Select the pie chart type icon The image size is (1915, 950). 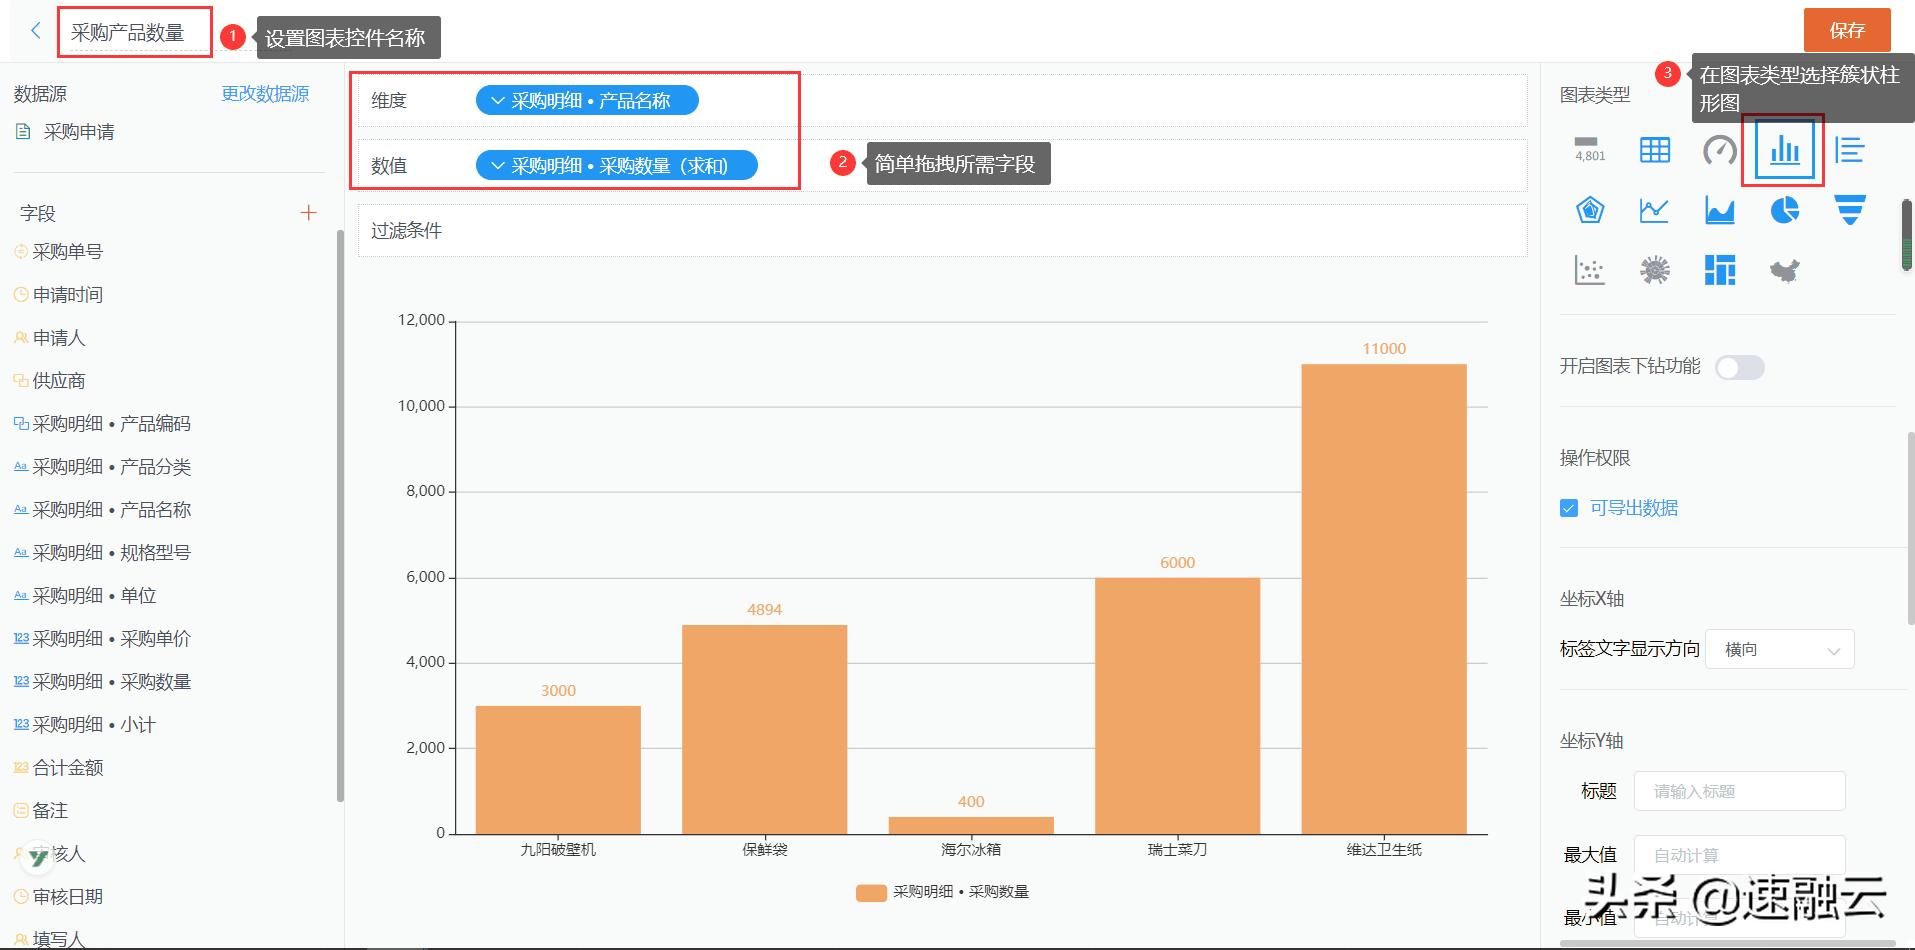1784,210
